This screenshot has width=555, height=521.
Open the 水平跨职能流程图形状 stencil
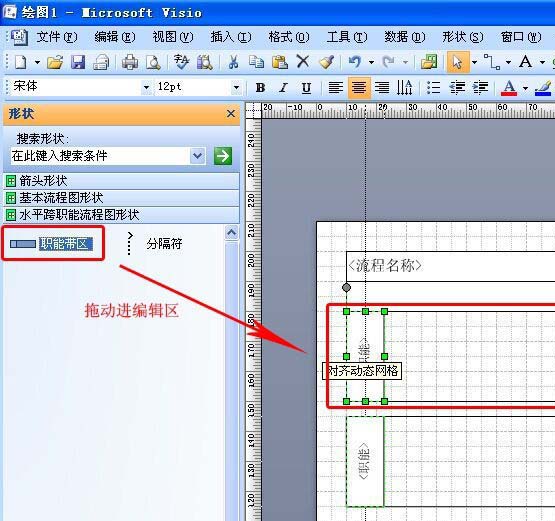tap(121, 214)
